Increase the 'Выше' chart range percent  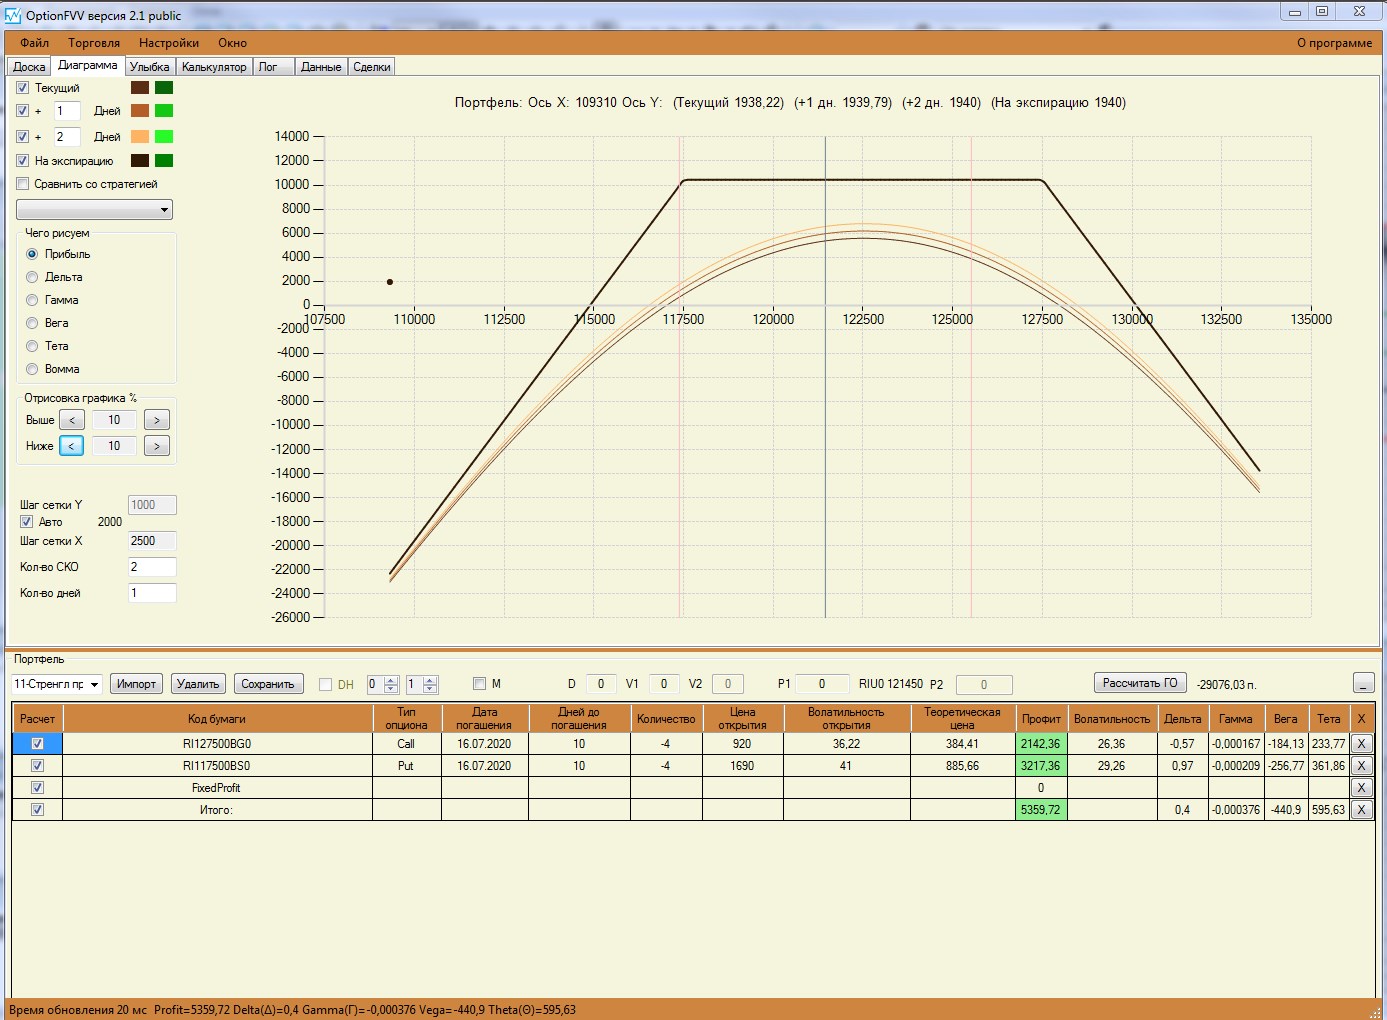pyautogui.click(x=157, y=420)
